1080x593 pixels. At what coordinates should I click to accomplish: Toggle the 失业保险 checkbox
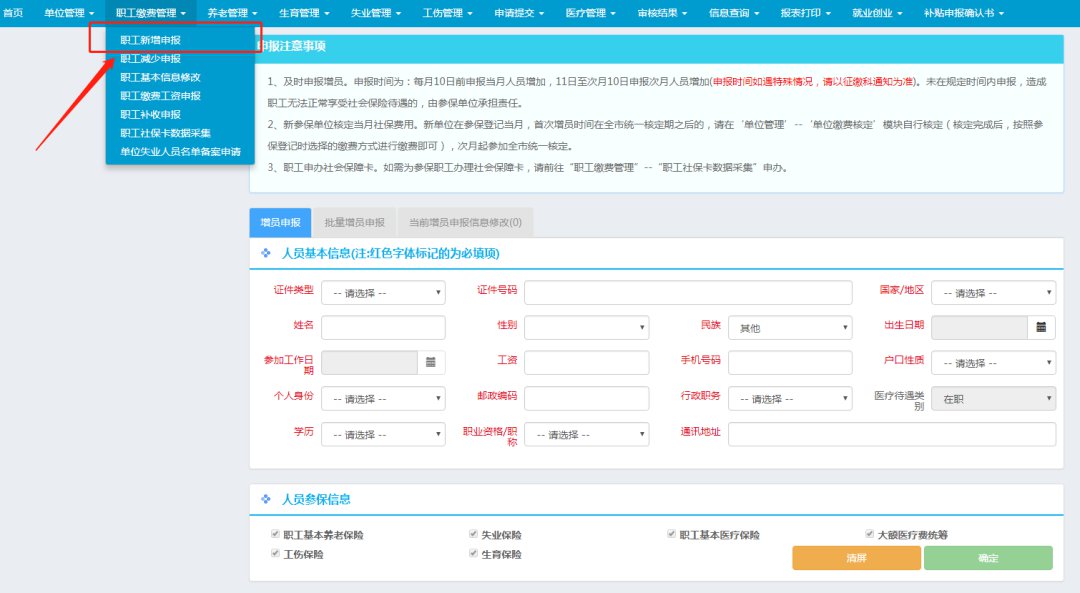474,535
